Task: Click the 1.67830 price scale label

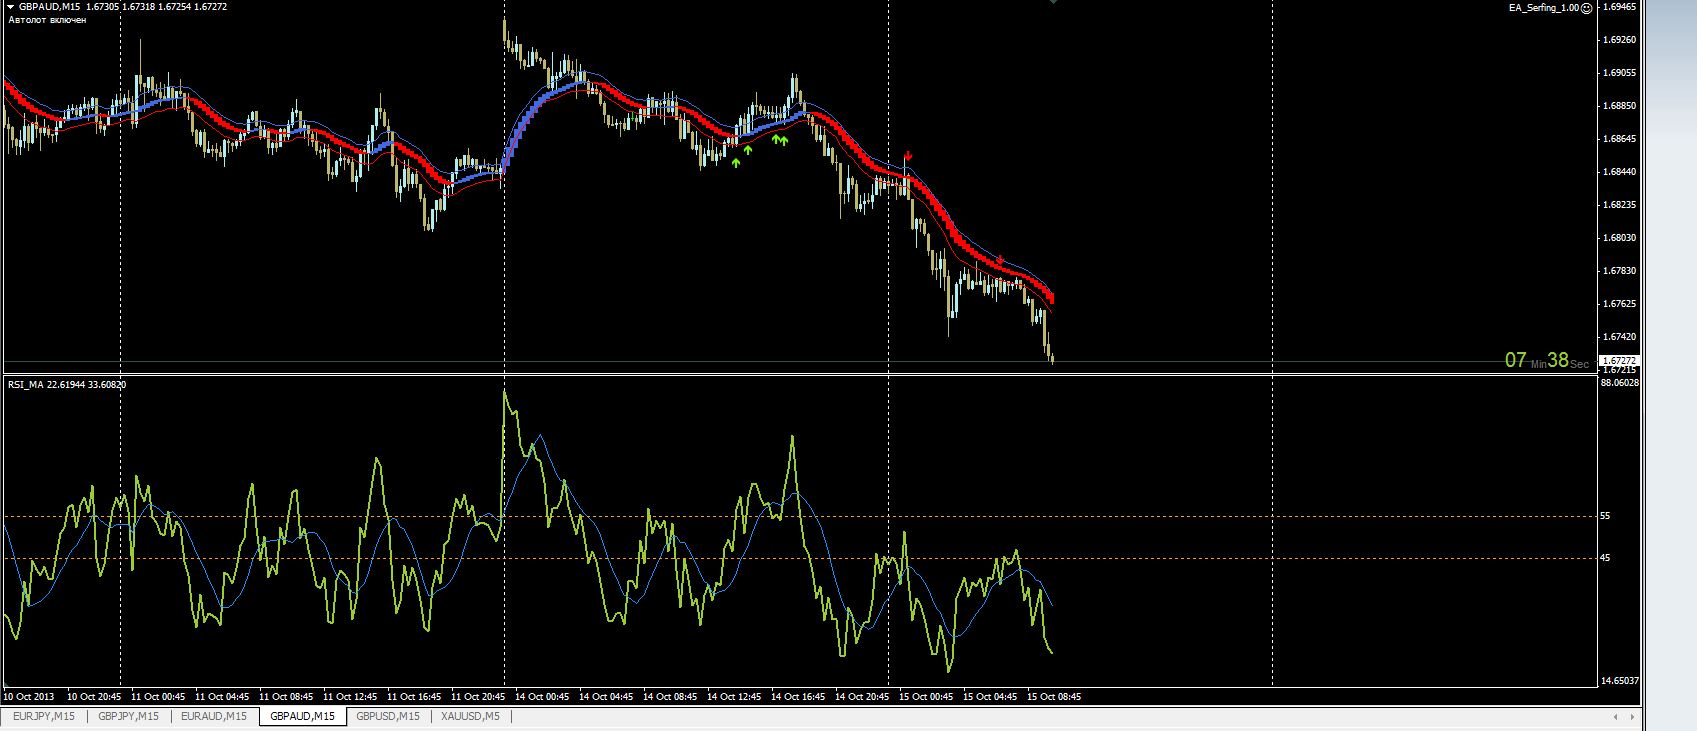Action: (x=1619, y=271)
